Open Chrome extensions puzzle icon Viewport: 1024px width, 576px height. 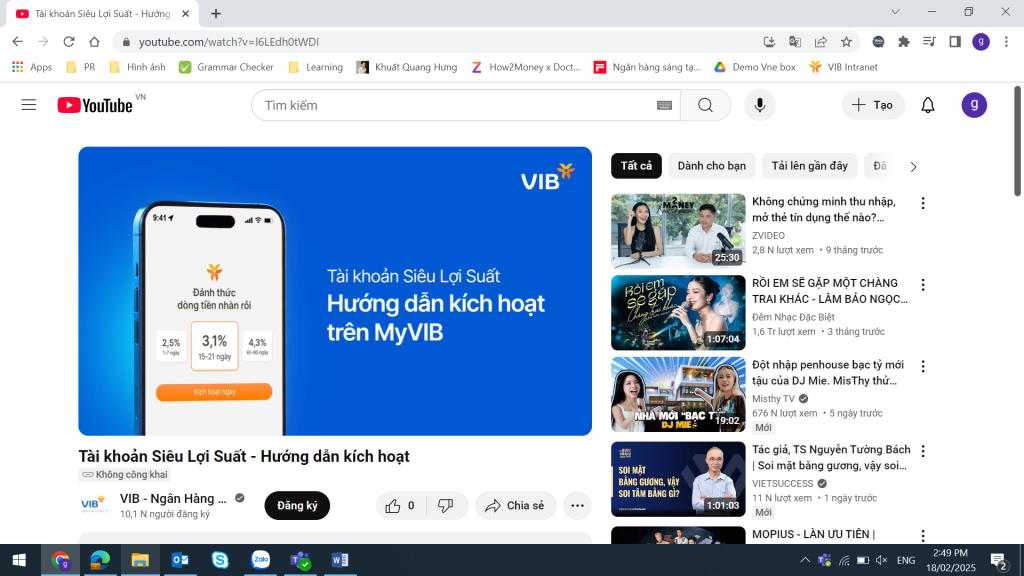(x=904, y=42)
